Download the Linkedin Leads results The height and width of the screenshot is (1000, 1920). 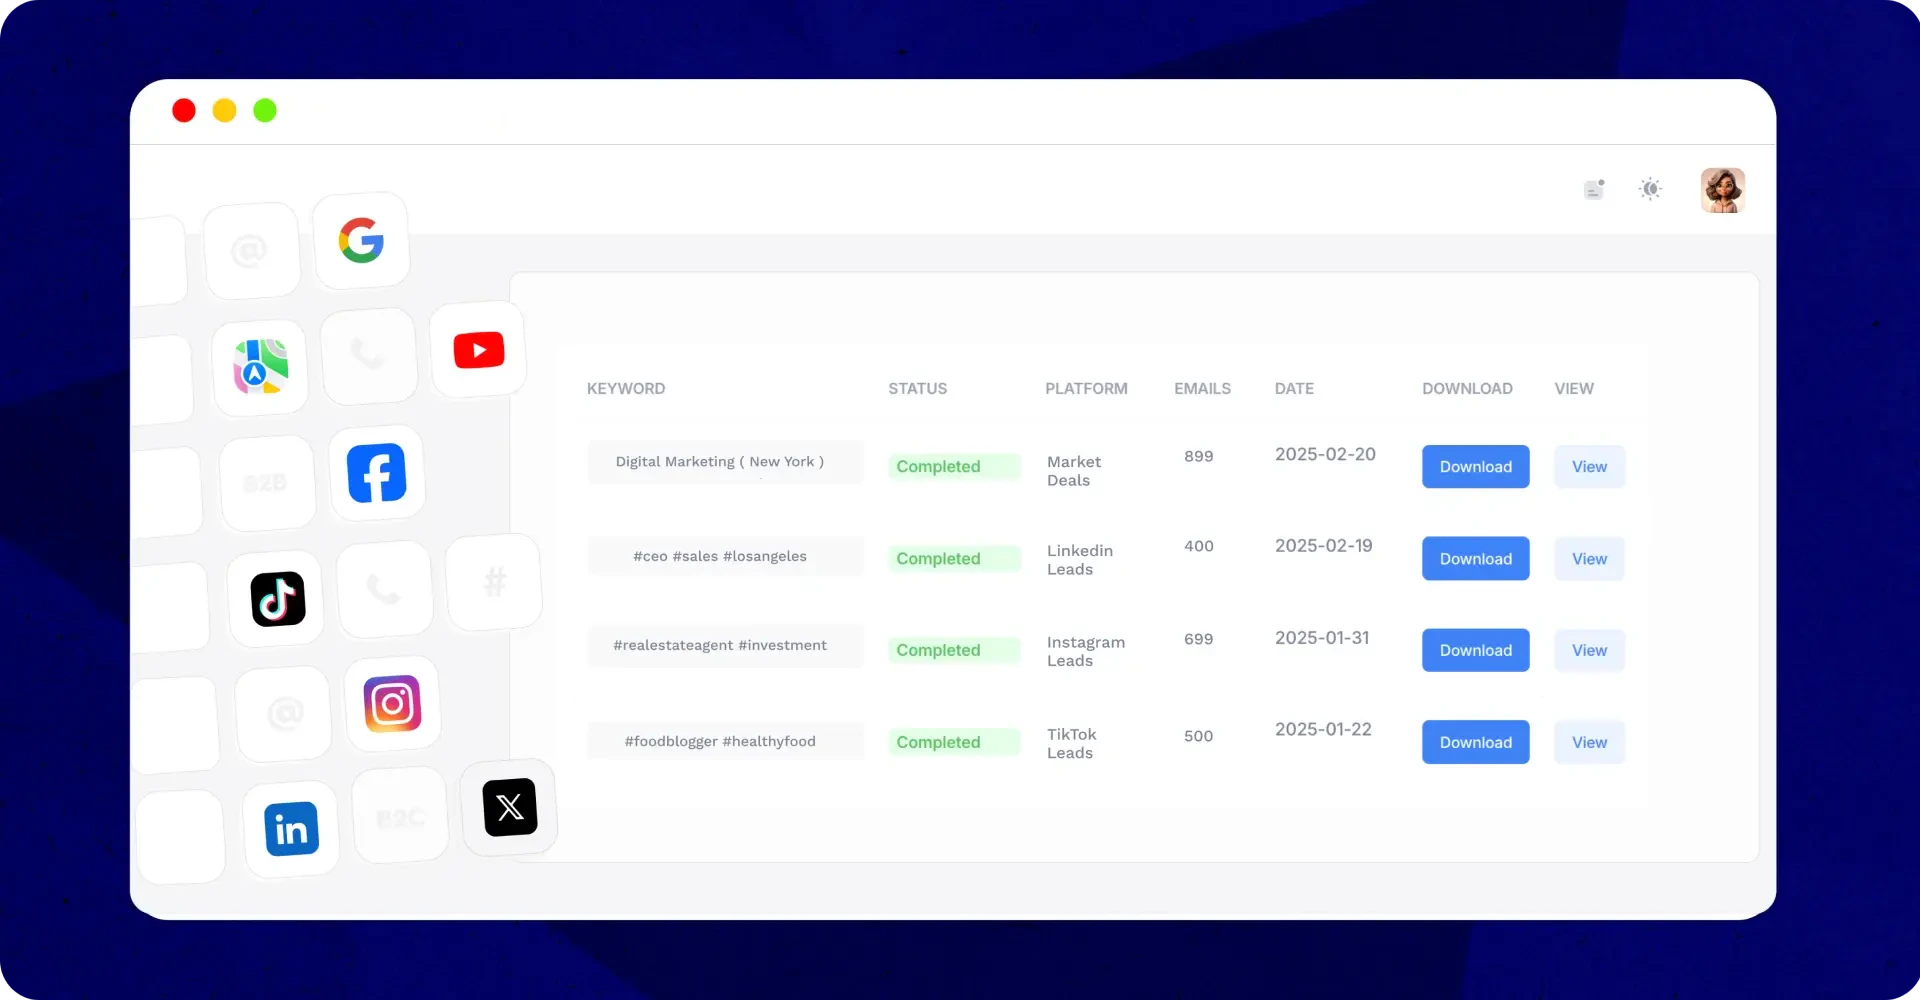[x=1475, y=559]
